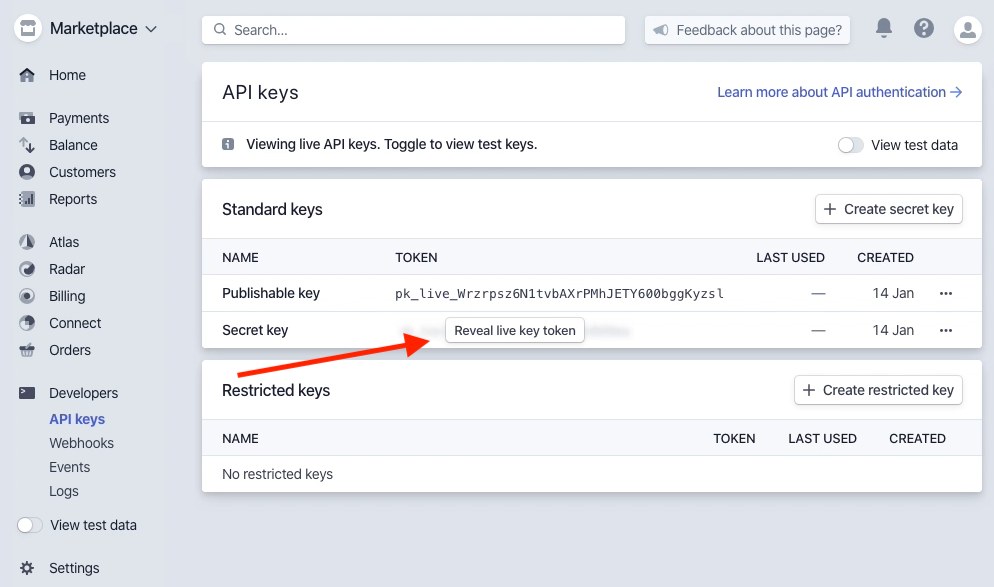This screenshot has width=994, height=587.
Task: Open Balance section
Action: coord(74,145)
